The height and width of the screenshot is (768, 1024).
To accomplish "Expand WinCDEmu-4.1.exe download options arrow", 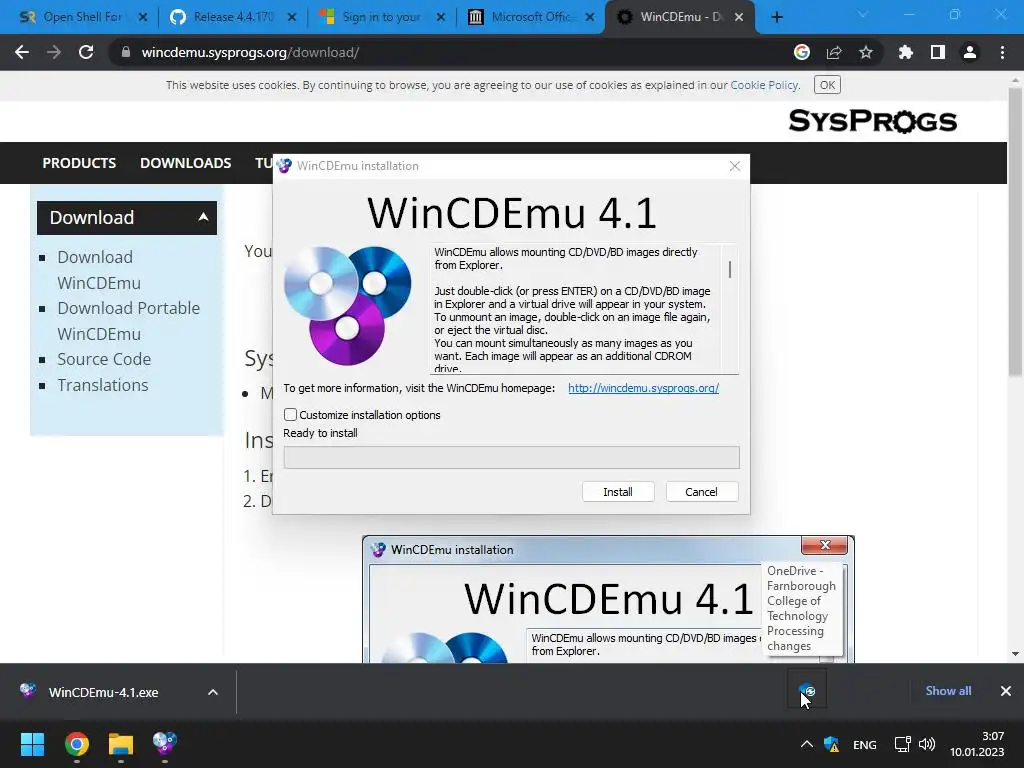I will 213,692.
